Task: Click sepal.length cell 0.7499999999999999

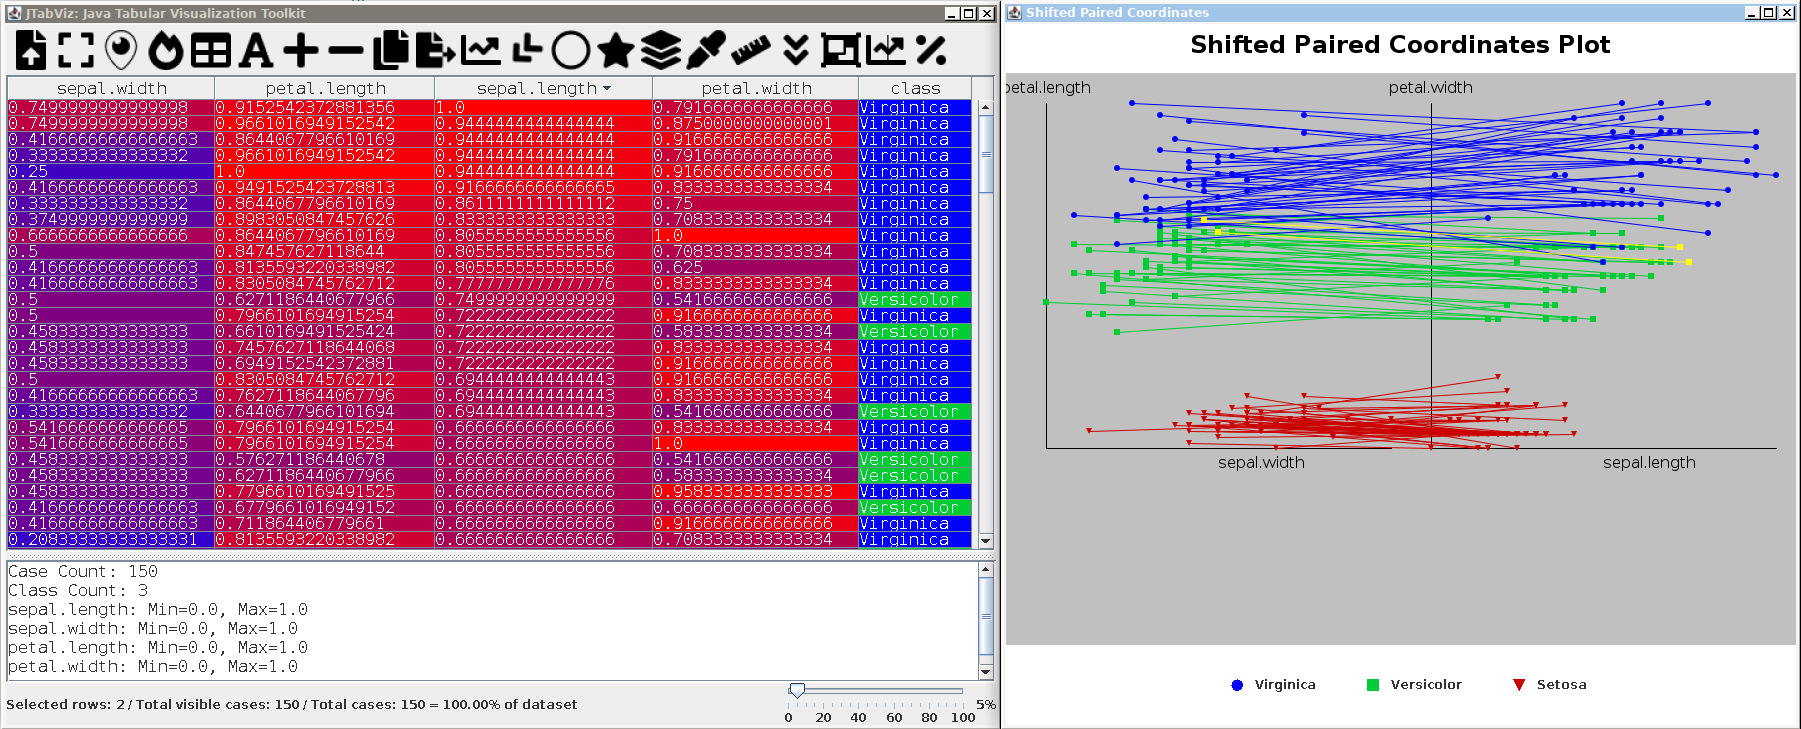Action: coord(543,299)
